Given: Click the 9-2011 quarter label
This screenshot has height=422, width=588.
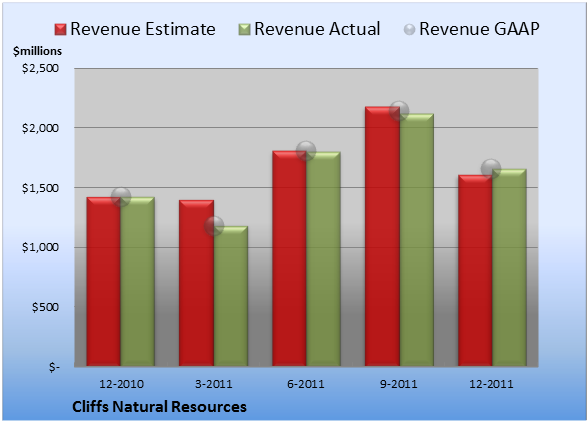Looking at the screenshot, I should [x=399, y=384].
